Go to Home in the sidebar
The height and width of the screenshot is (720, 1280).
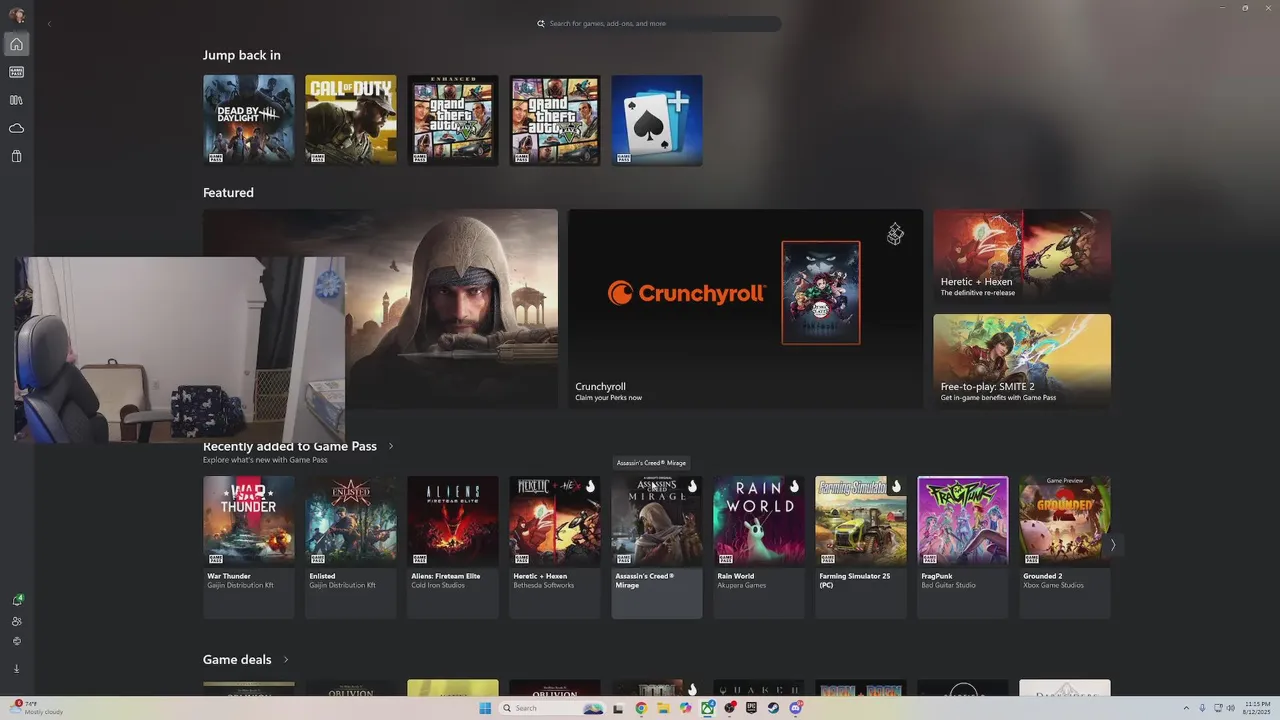pos(16,44)
